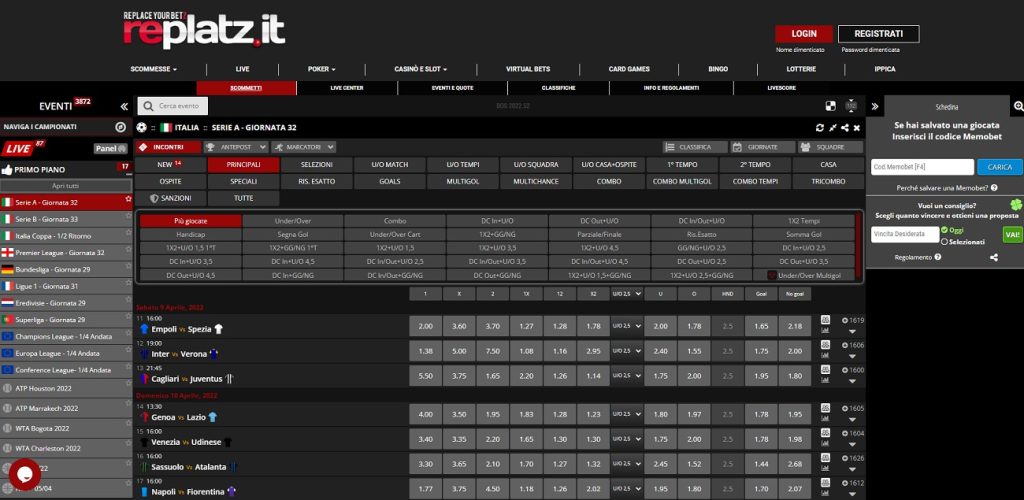The image size is (1024, 500).
Task: Click the Cod.Memobet input field
Action: tap(922, 167)
